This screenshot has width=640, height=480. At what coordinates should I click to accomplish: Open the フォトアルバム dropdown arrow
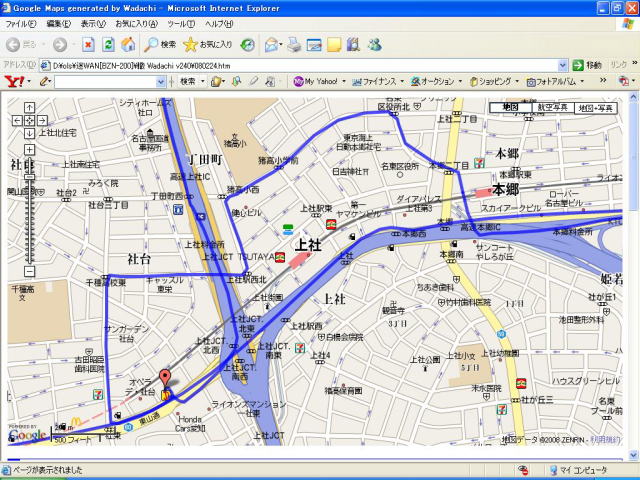click(x=582, y=82)
